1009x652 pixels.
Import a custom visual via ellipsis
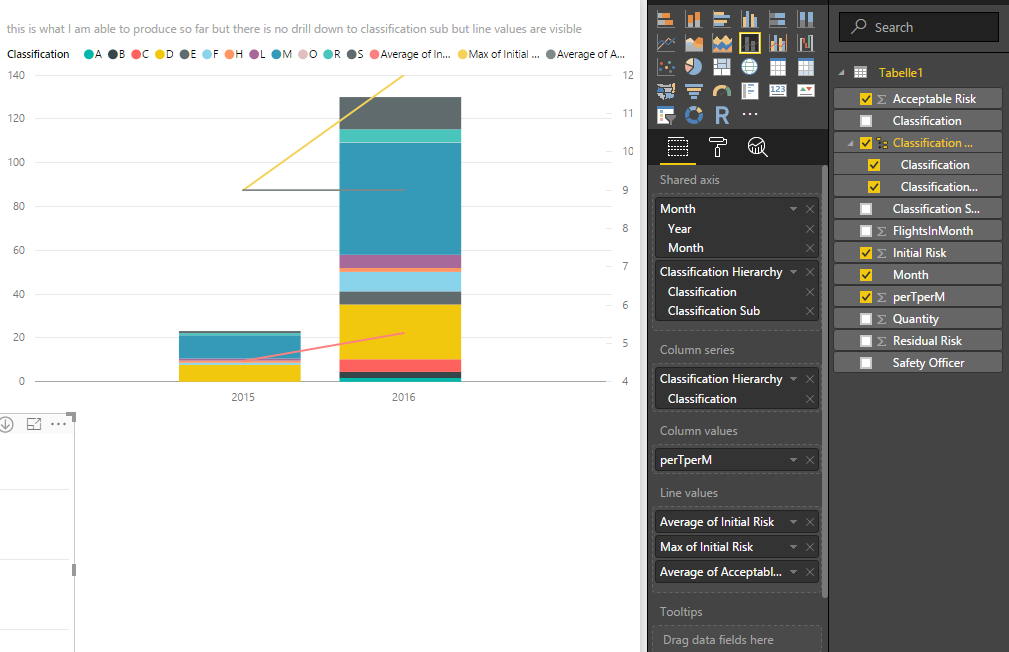pyautogui.click(x=750, y=115)
